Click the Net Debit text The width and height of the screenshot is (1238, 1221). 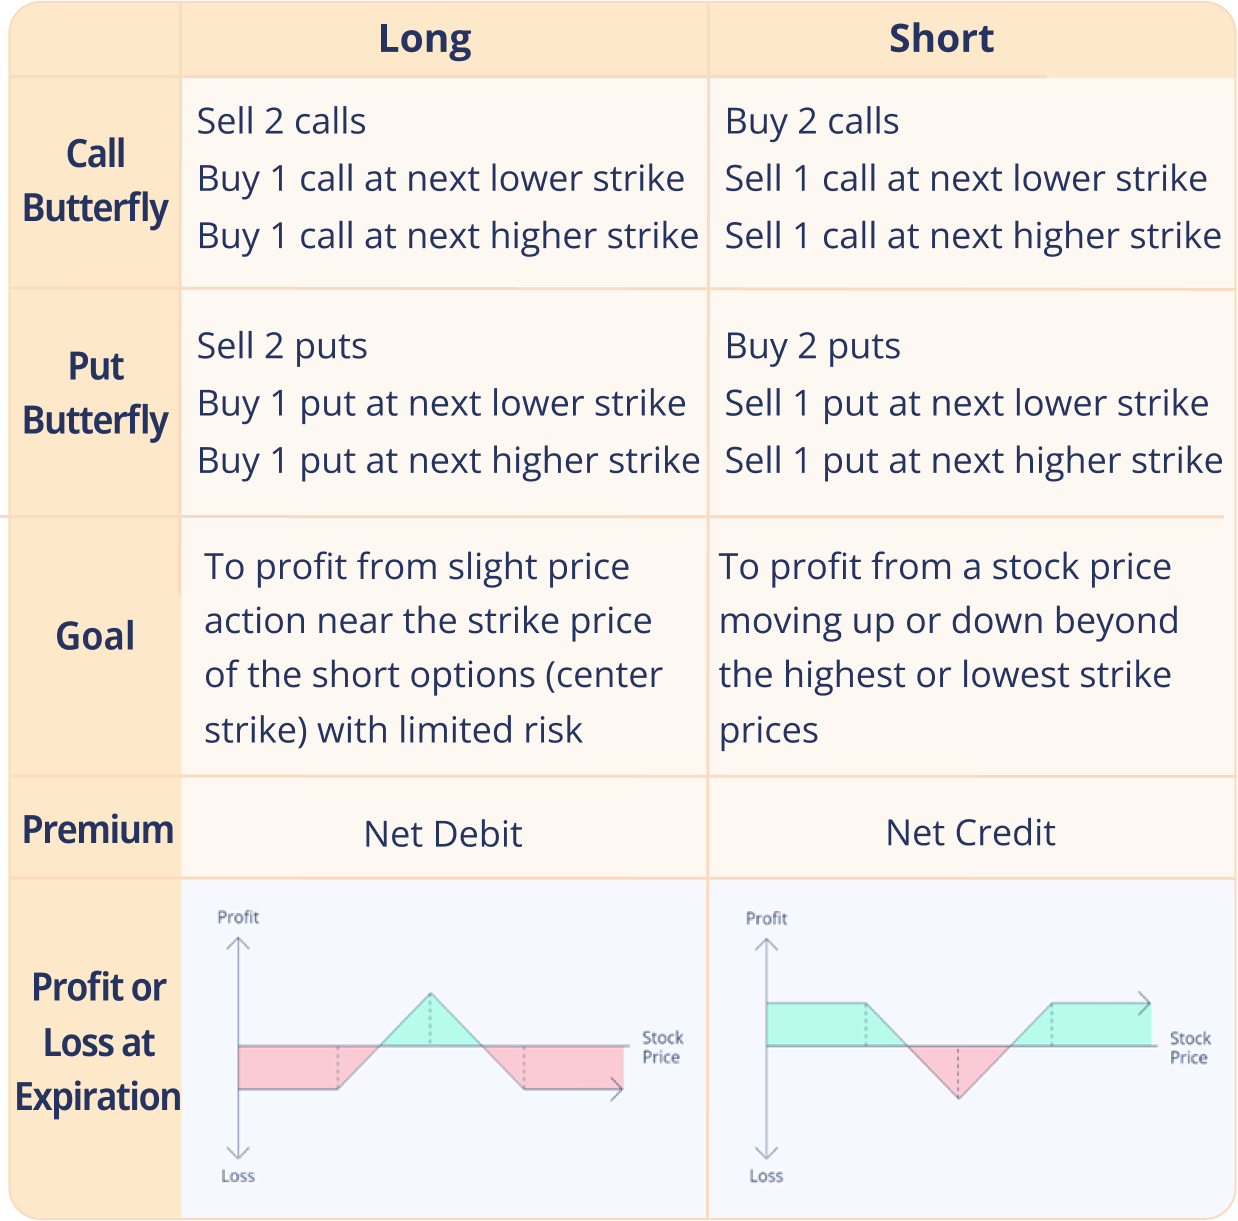click(x=443, y=834)
